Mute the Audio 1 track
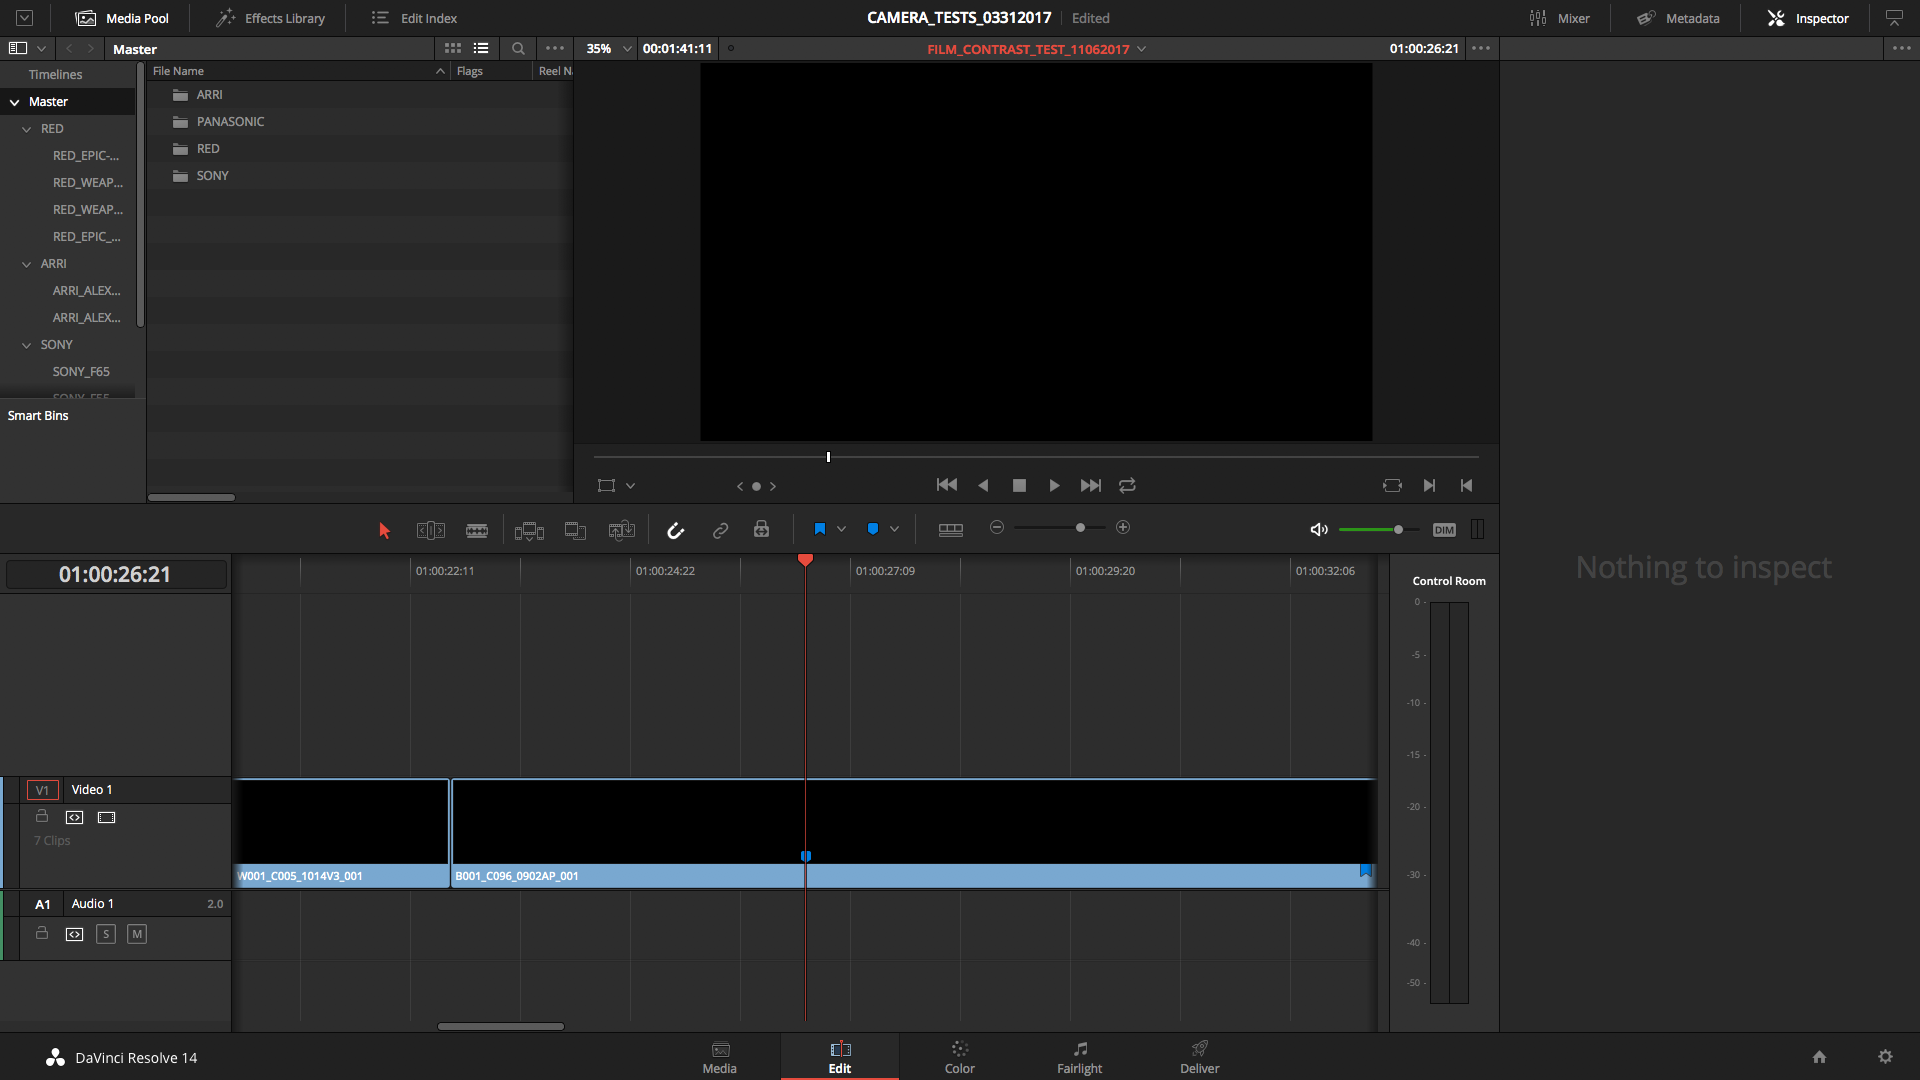Viewport: 1920px width, 1080px height. tap(137, 934)
